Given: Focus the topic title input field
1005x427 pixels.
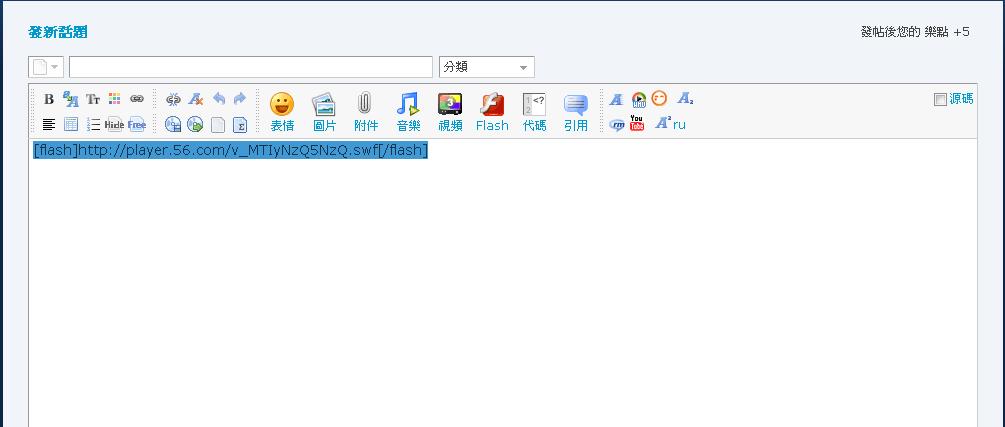Looking at the screenshot, I should point(251,67).
